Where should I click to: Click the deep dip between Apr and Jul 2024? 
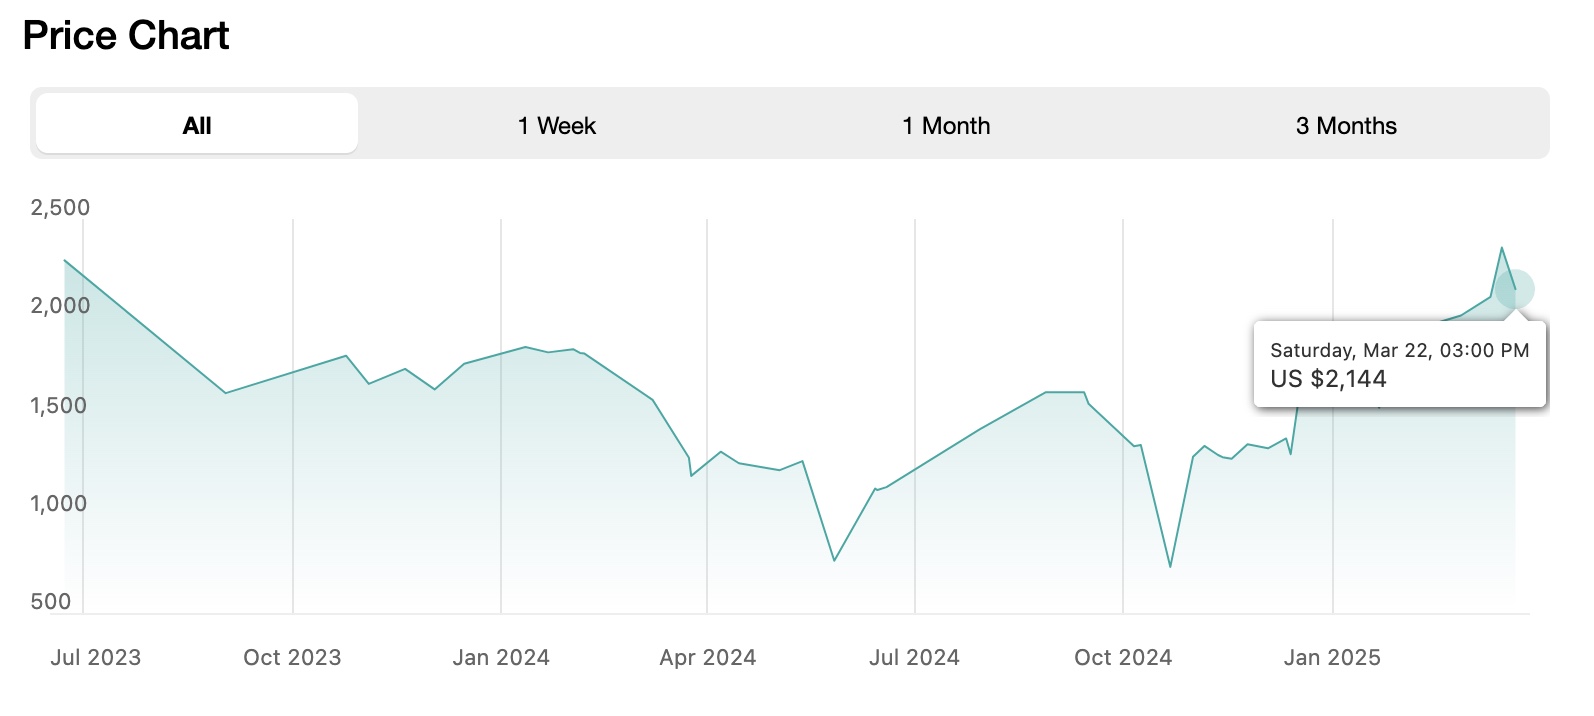pyautogui.click(x=834, y=559)
